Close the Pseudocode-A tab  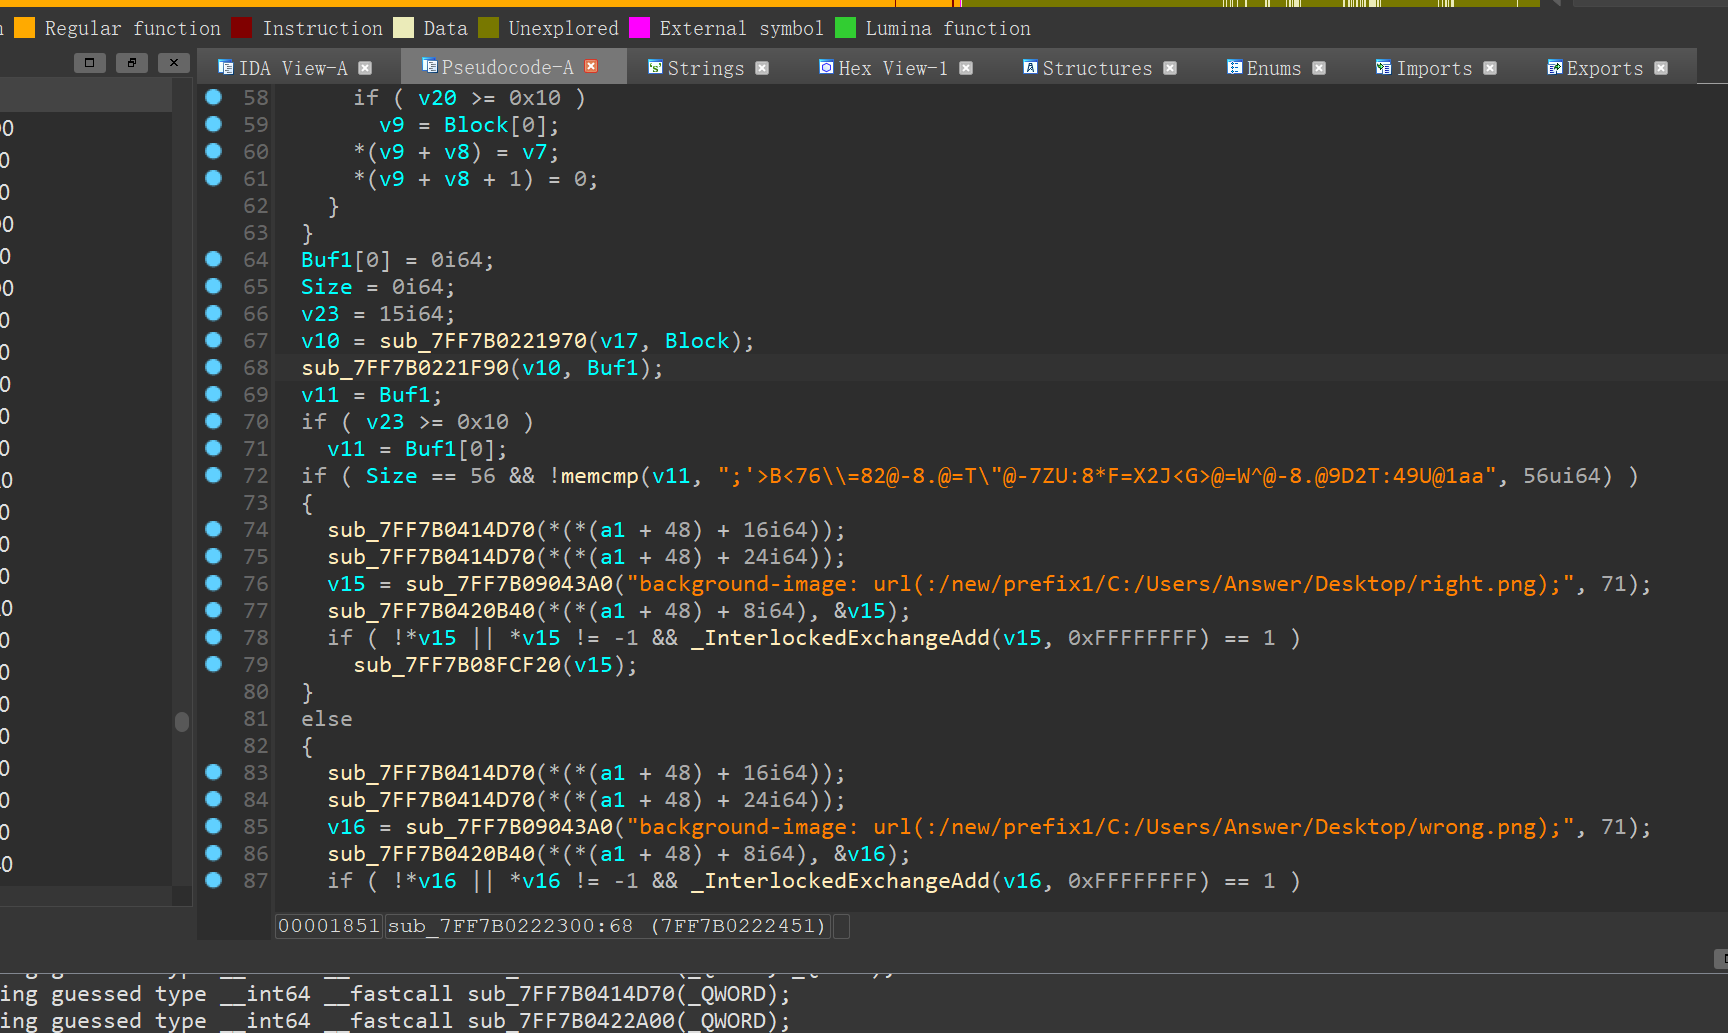coord(591,67)
